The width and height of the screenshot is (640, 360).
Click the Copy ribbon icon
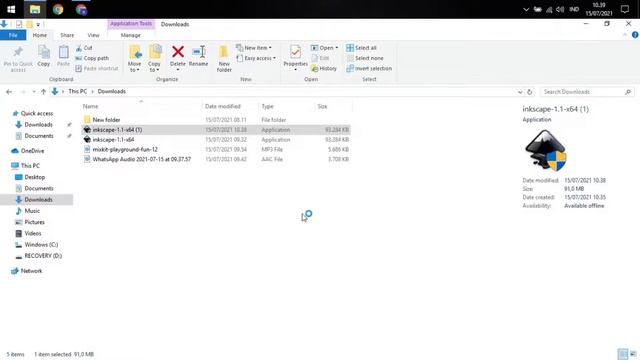pos(44,52)
